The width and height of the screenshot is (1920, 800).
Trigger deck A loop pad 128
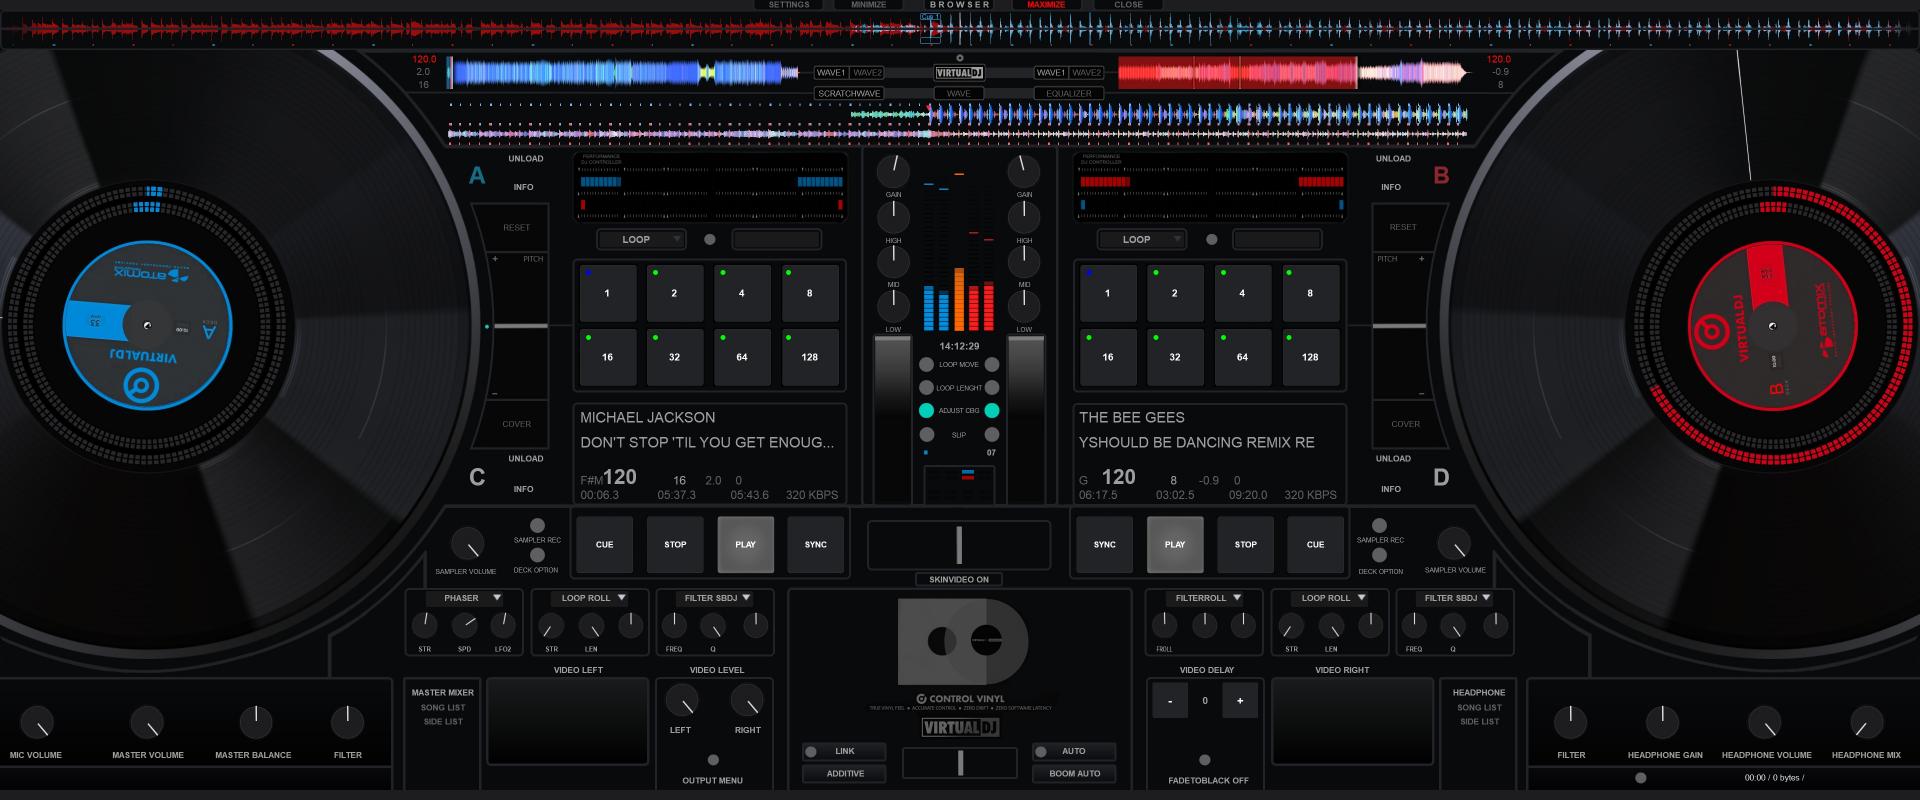(810, 357)
